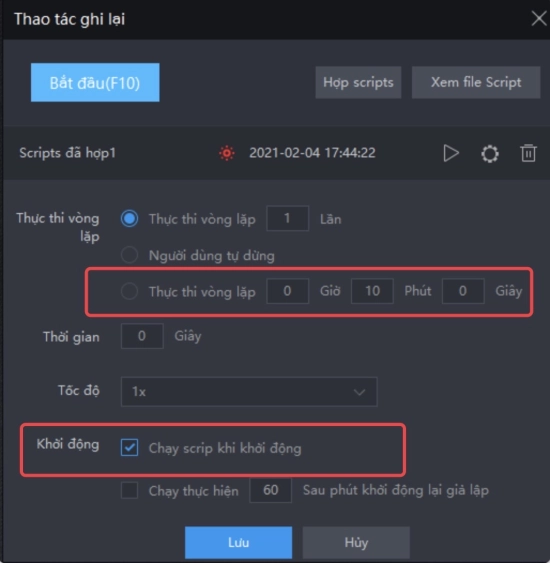Play the Scripts đã hợp1 script

[x=451, y=153]
